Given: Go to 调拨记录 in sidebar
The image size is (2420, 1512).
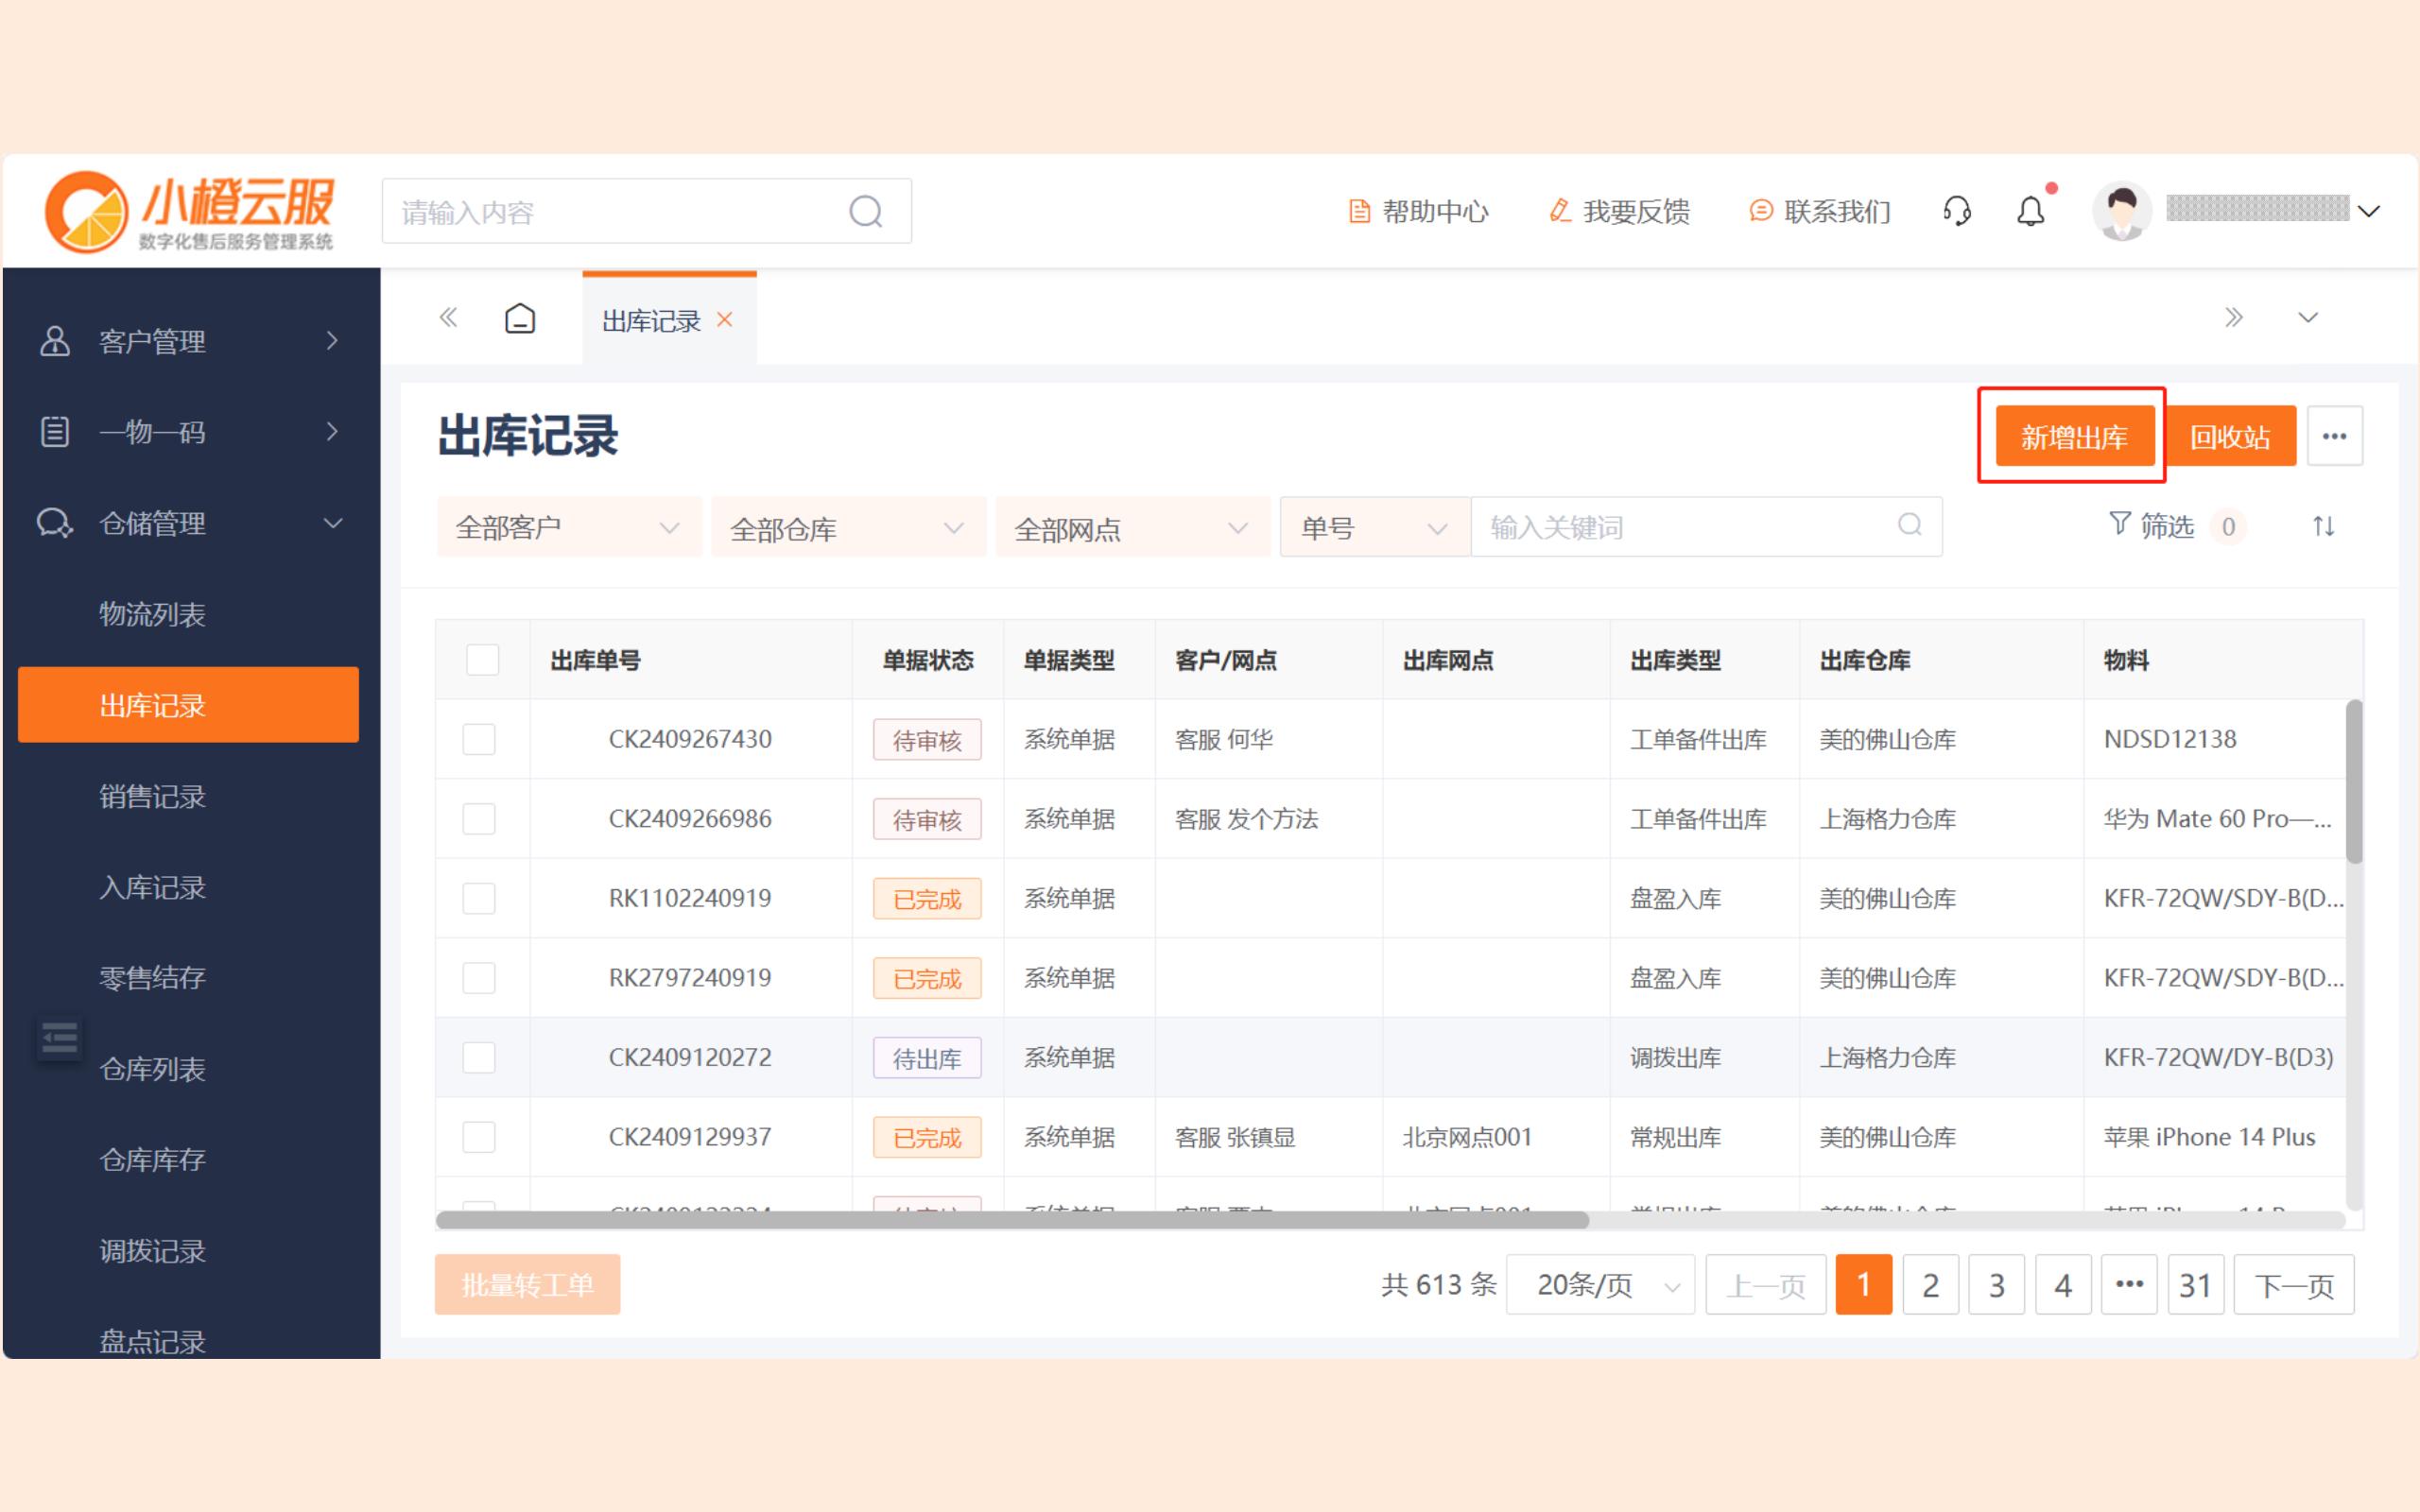Looking at the screenshot, I should point(152,1251).
